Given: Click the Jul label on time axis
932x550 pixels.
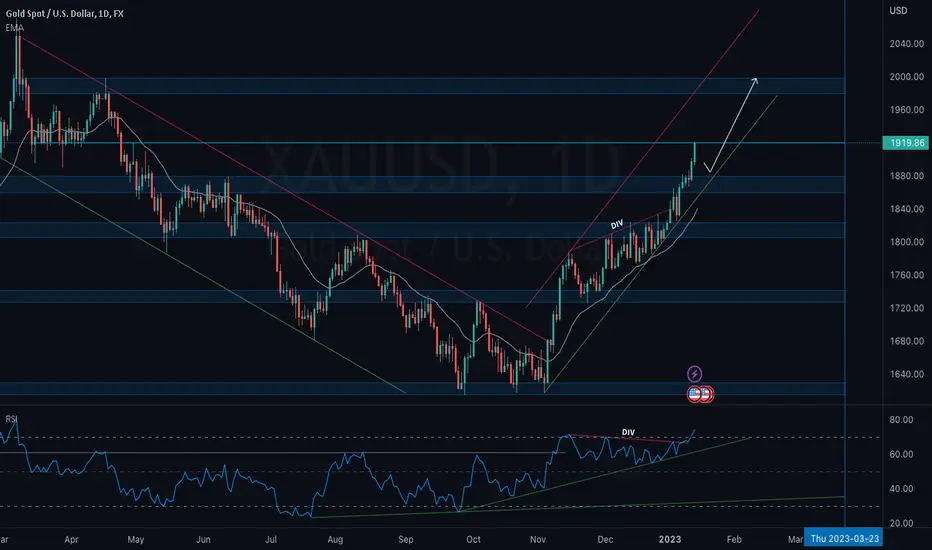Looking at the screenshot, I should [271, 539].
